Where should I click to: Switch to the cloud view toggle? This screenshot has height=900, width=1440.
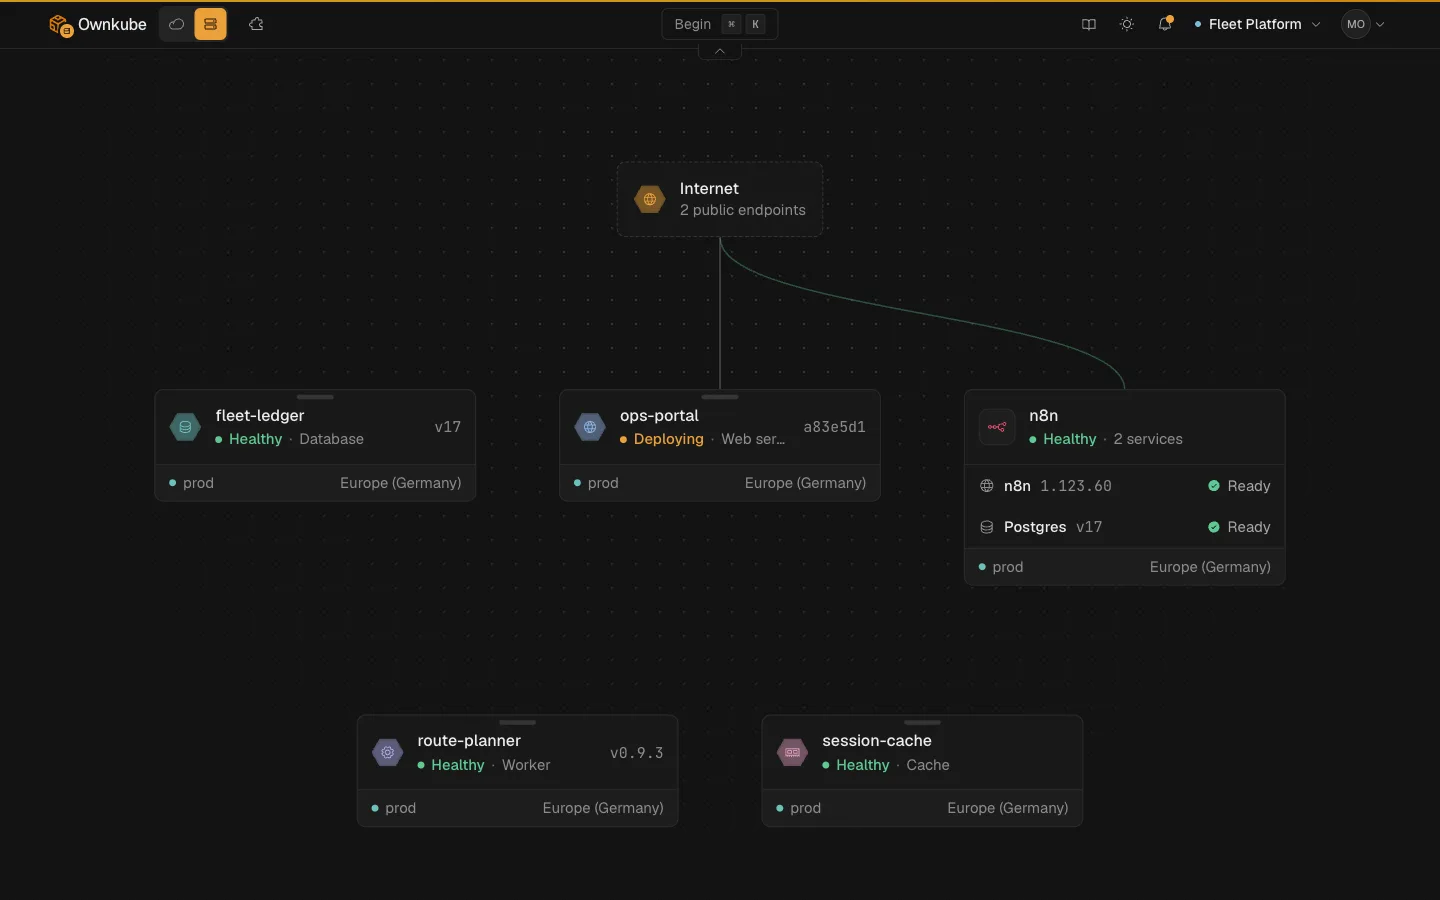(x=176, y=24)
